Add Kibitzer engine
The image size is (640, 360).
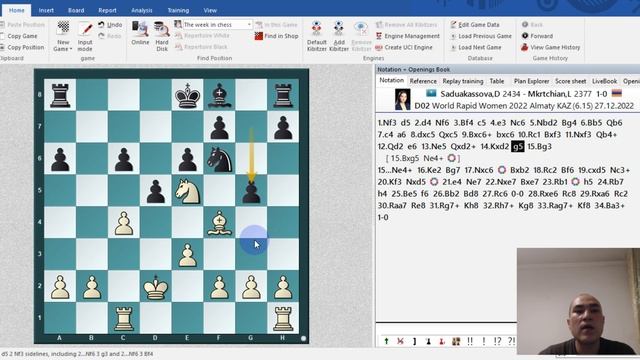pos(338,36)
